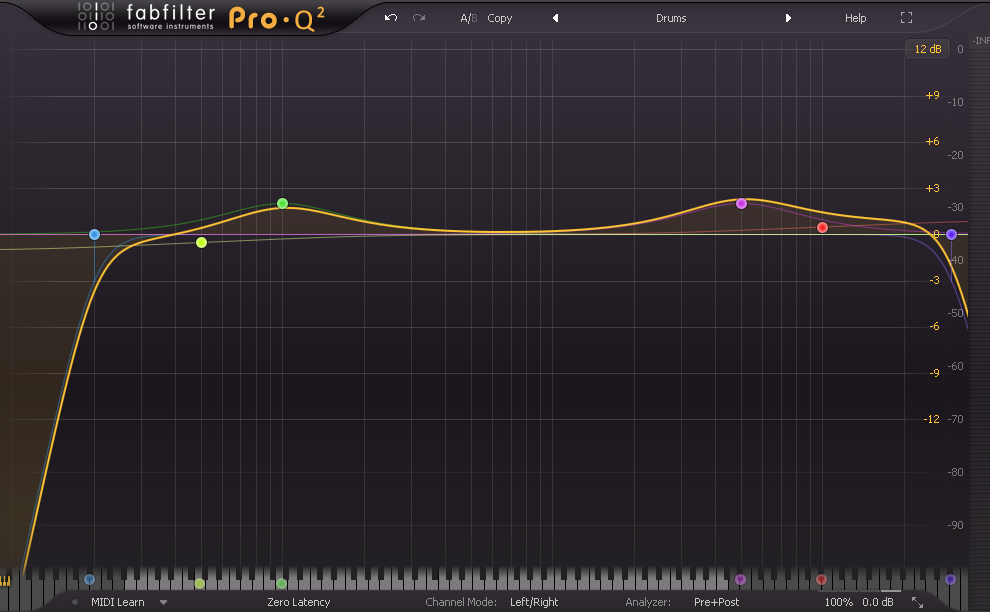The width and height of the screenshot is (990, 612).
Task: Click the red band marker on piano keyboard
Action: 821,579
